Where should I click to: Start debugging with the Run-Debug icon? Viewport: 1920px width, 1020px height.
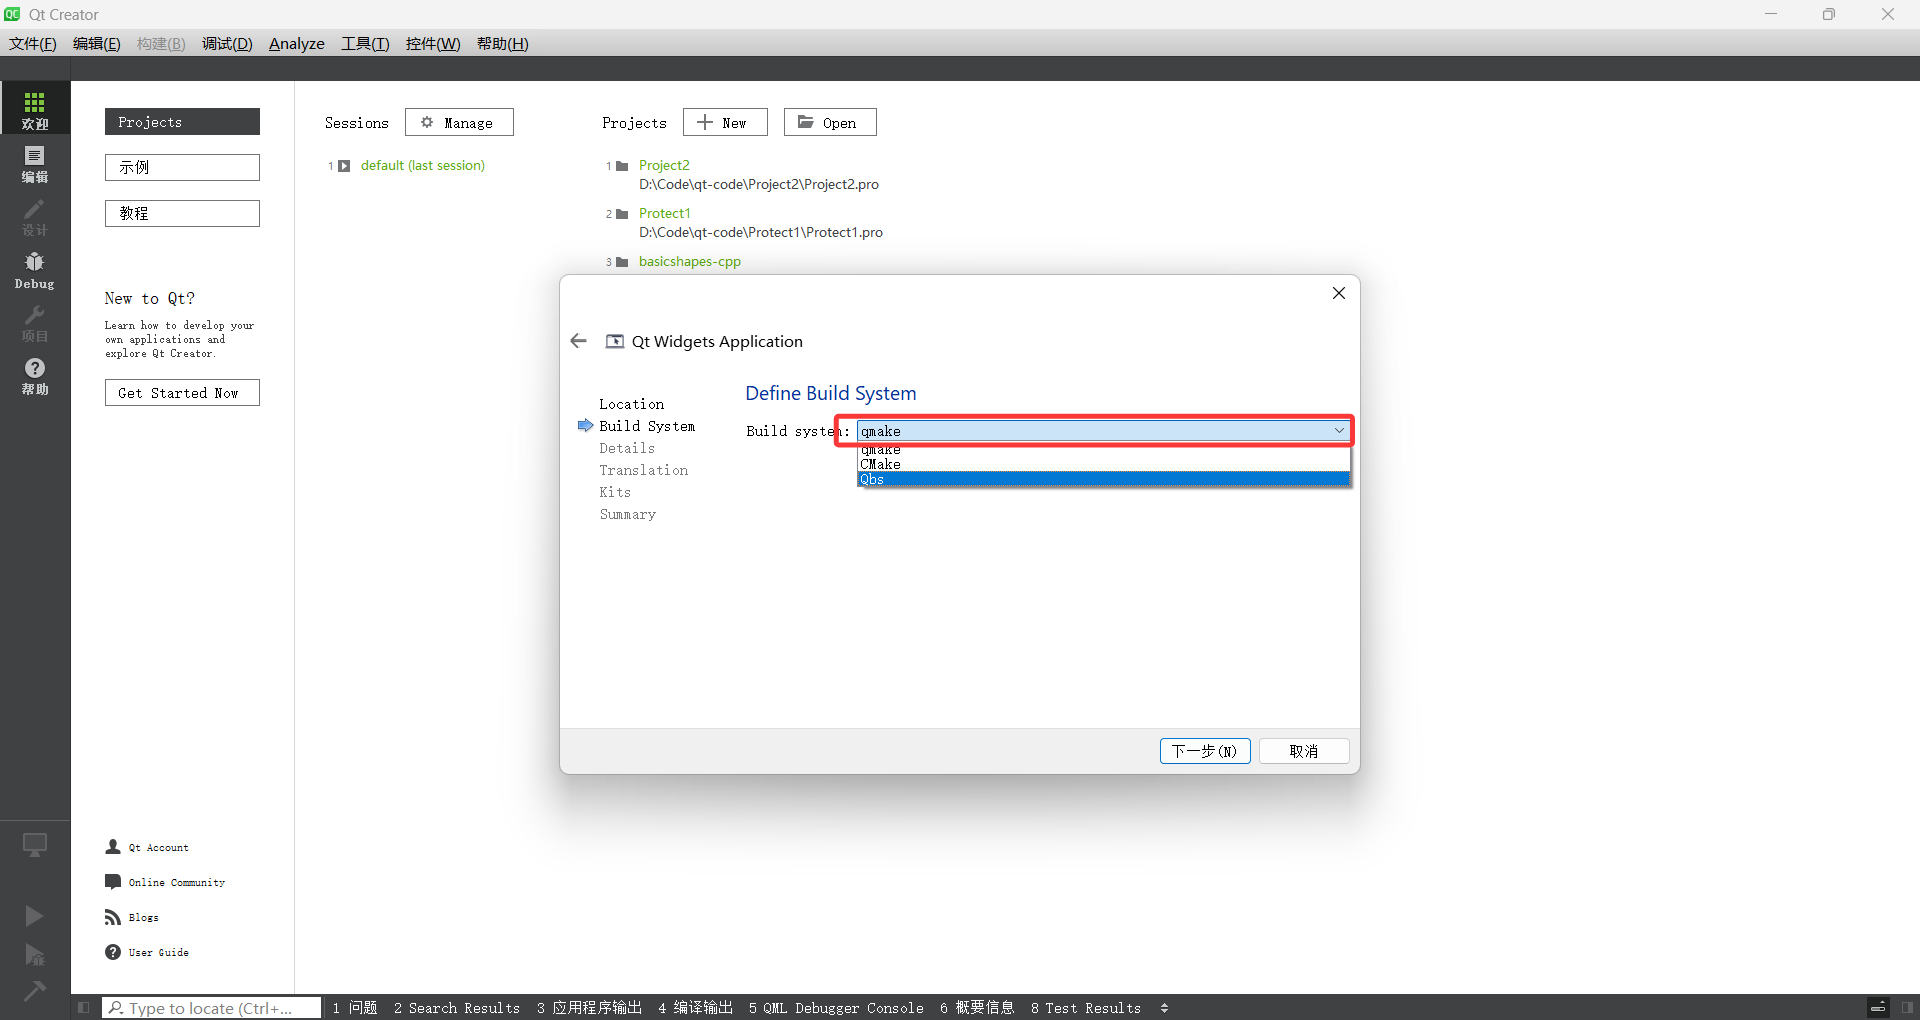click(x=34, y=954)
